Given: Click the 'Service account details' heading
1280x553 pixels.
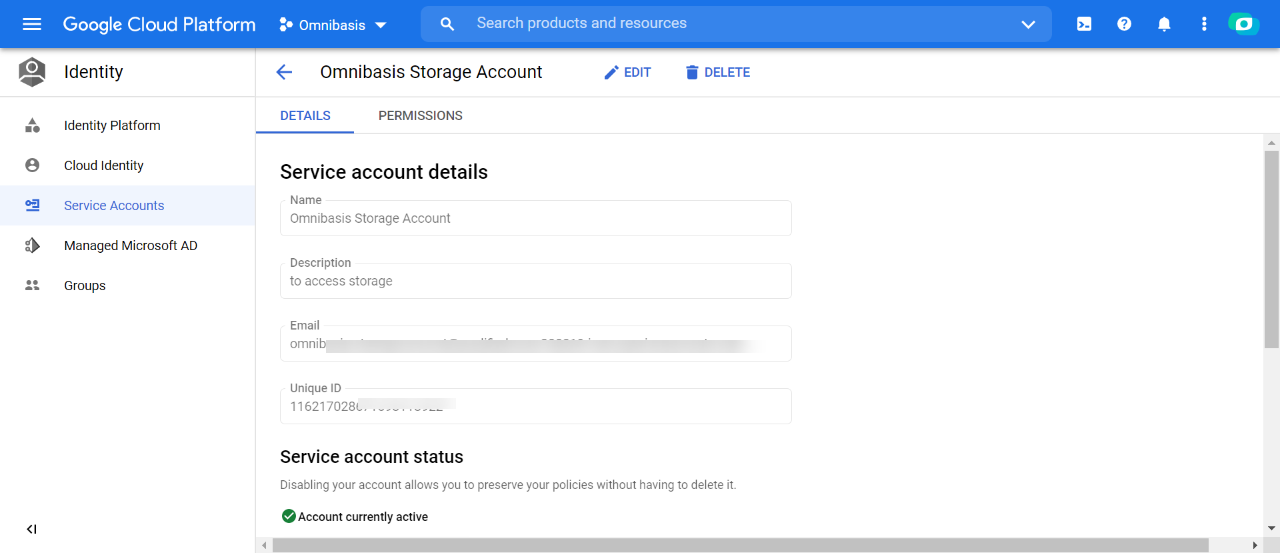Looking at the screenshot, I should 384,172.
